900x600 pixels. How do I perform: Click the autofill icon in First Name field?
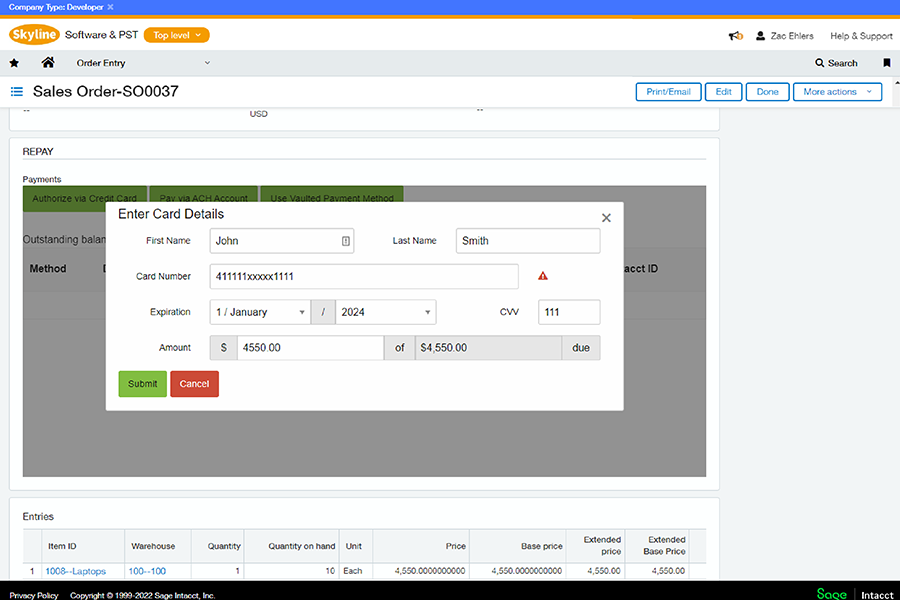pyautogui.click(x=346, y=241)
